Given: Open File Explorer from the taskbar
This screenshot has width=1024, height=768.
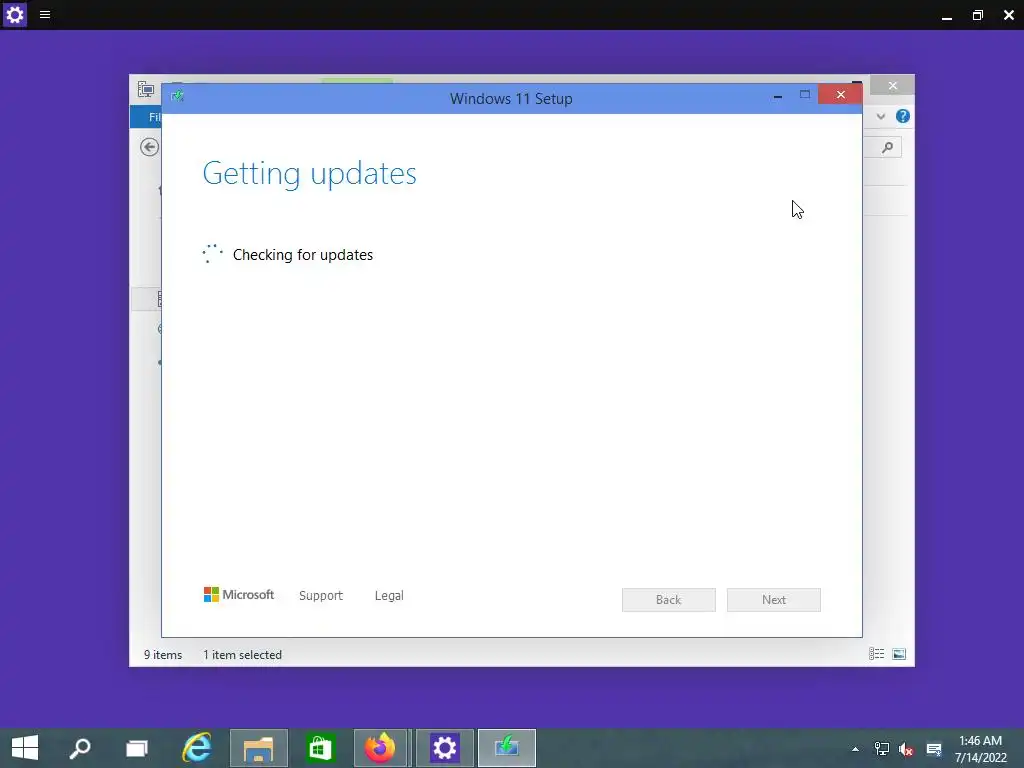Looking at the screenshot, I should pyautogui.click(x=259, y=748).
